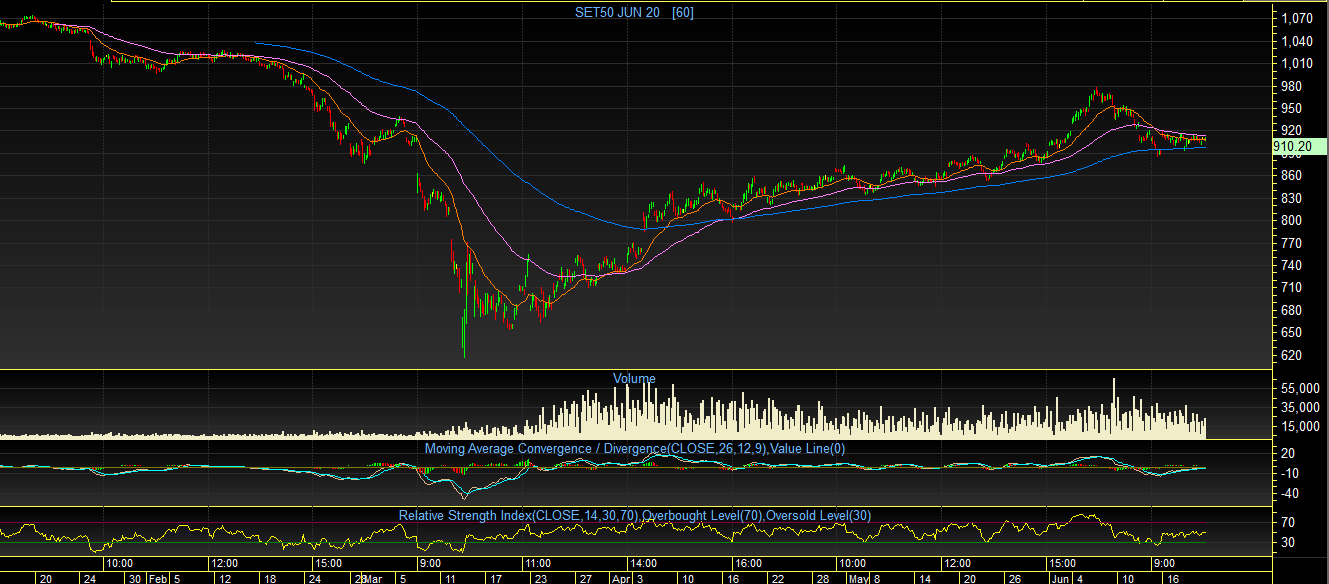
Task: Click the 35,000 volume axis label
Action: (x=1300, y=407)
